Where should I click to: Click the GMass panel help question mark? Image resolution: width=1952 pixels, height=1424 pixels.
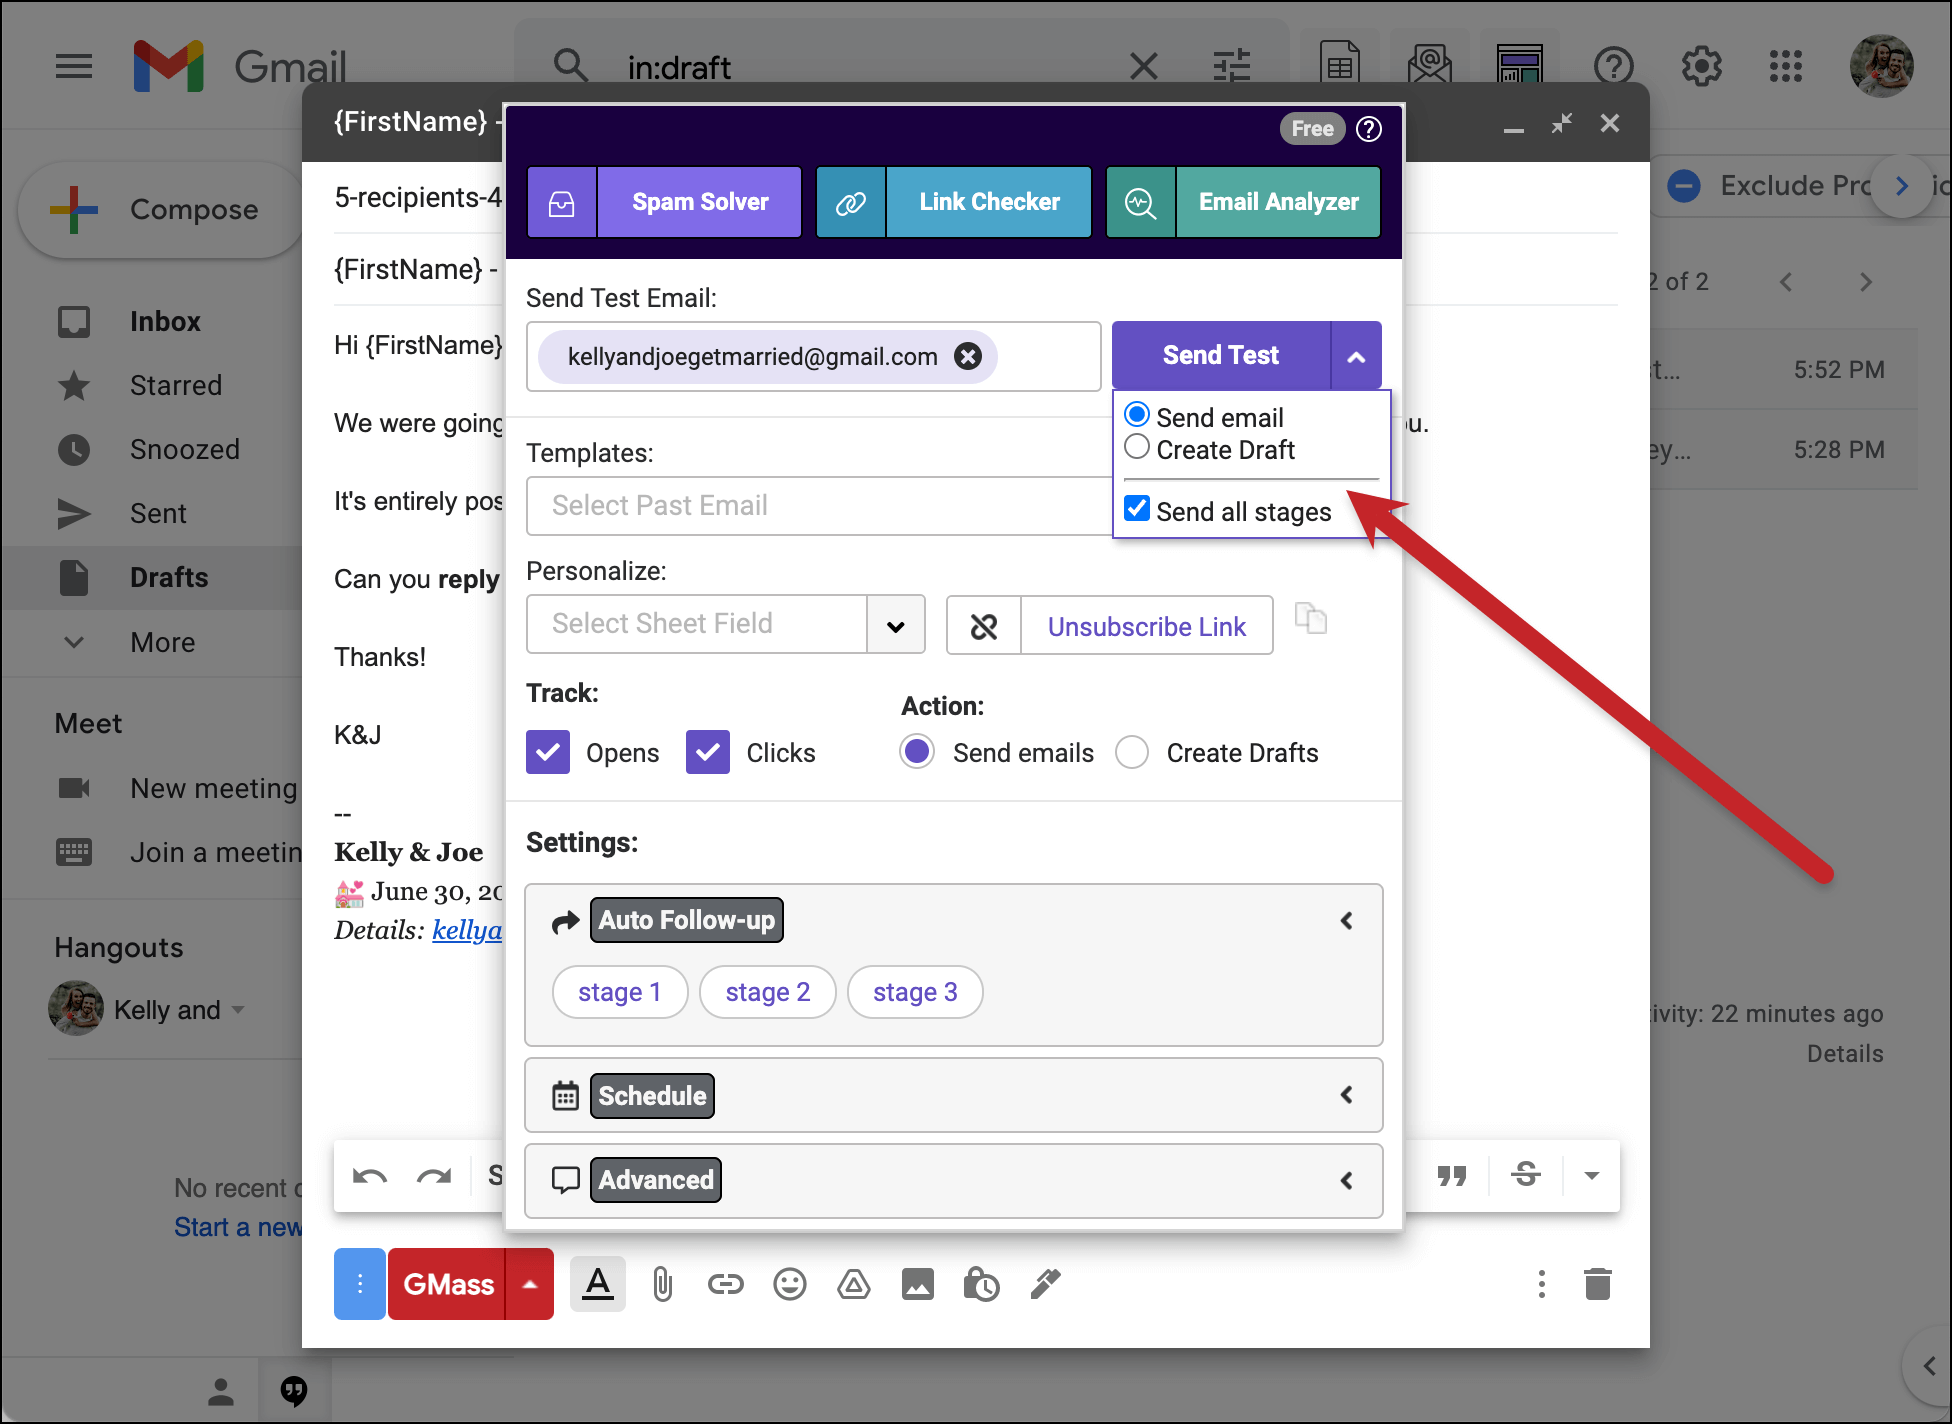pos(1369,129)
